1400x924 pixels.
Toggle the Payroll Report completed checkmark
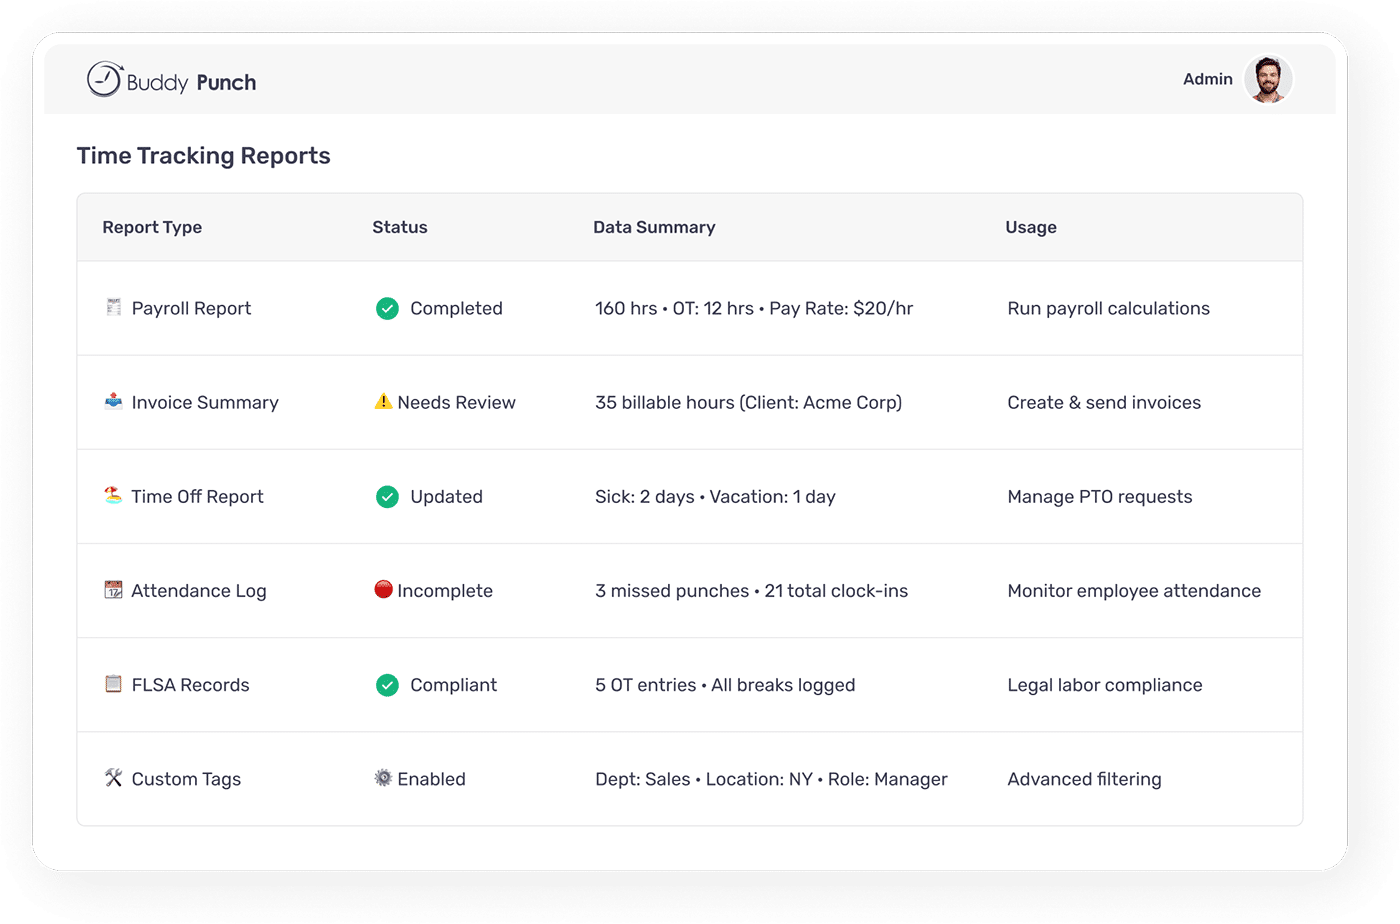tap(388, 308)
